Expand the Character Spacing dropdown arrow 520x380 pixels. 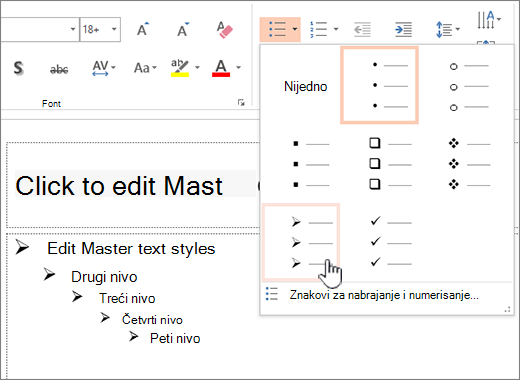pos(113,68)
